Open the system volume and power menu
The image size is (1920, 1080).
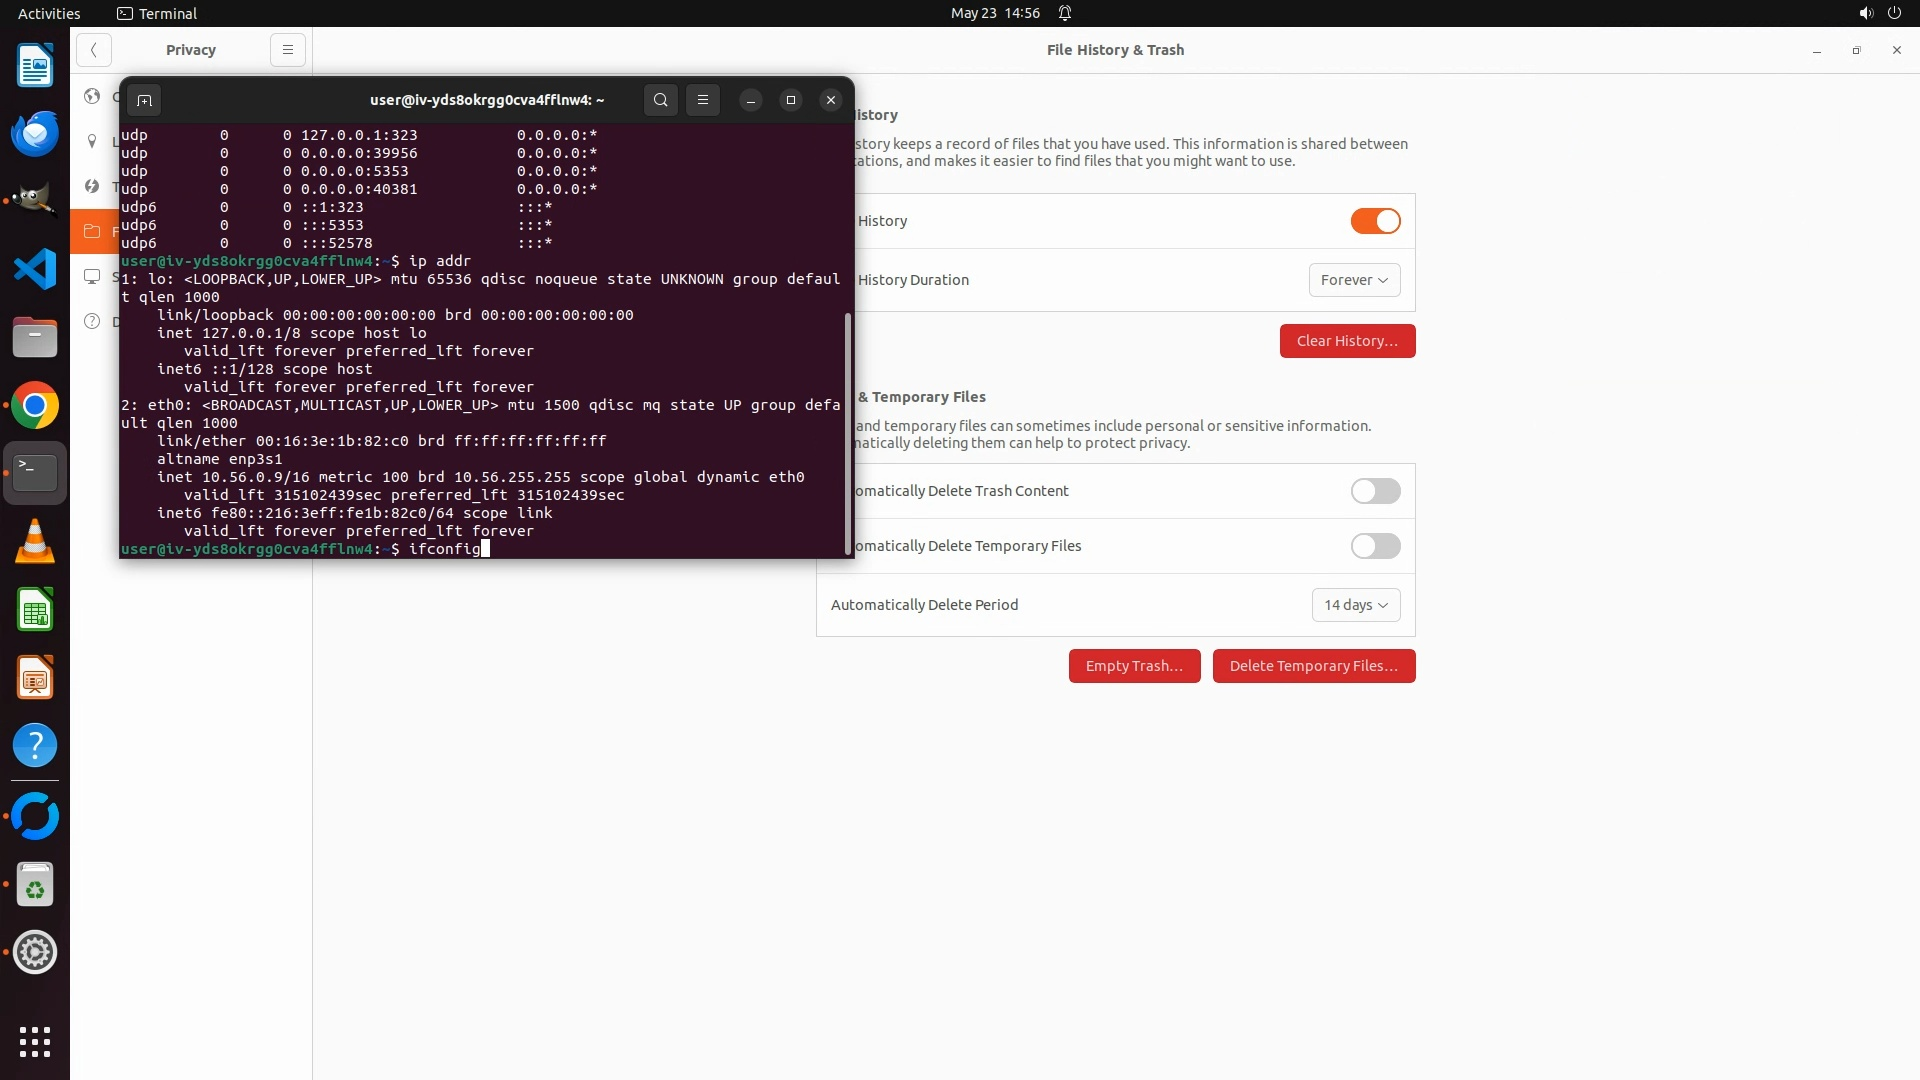coord(1879,13)
